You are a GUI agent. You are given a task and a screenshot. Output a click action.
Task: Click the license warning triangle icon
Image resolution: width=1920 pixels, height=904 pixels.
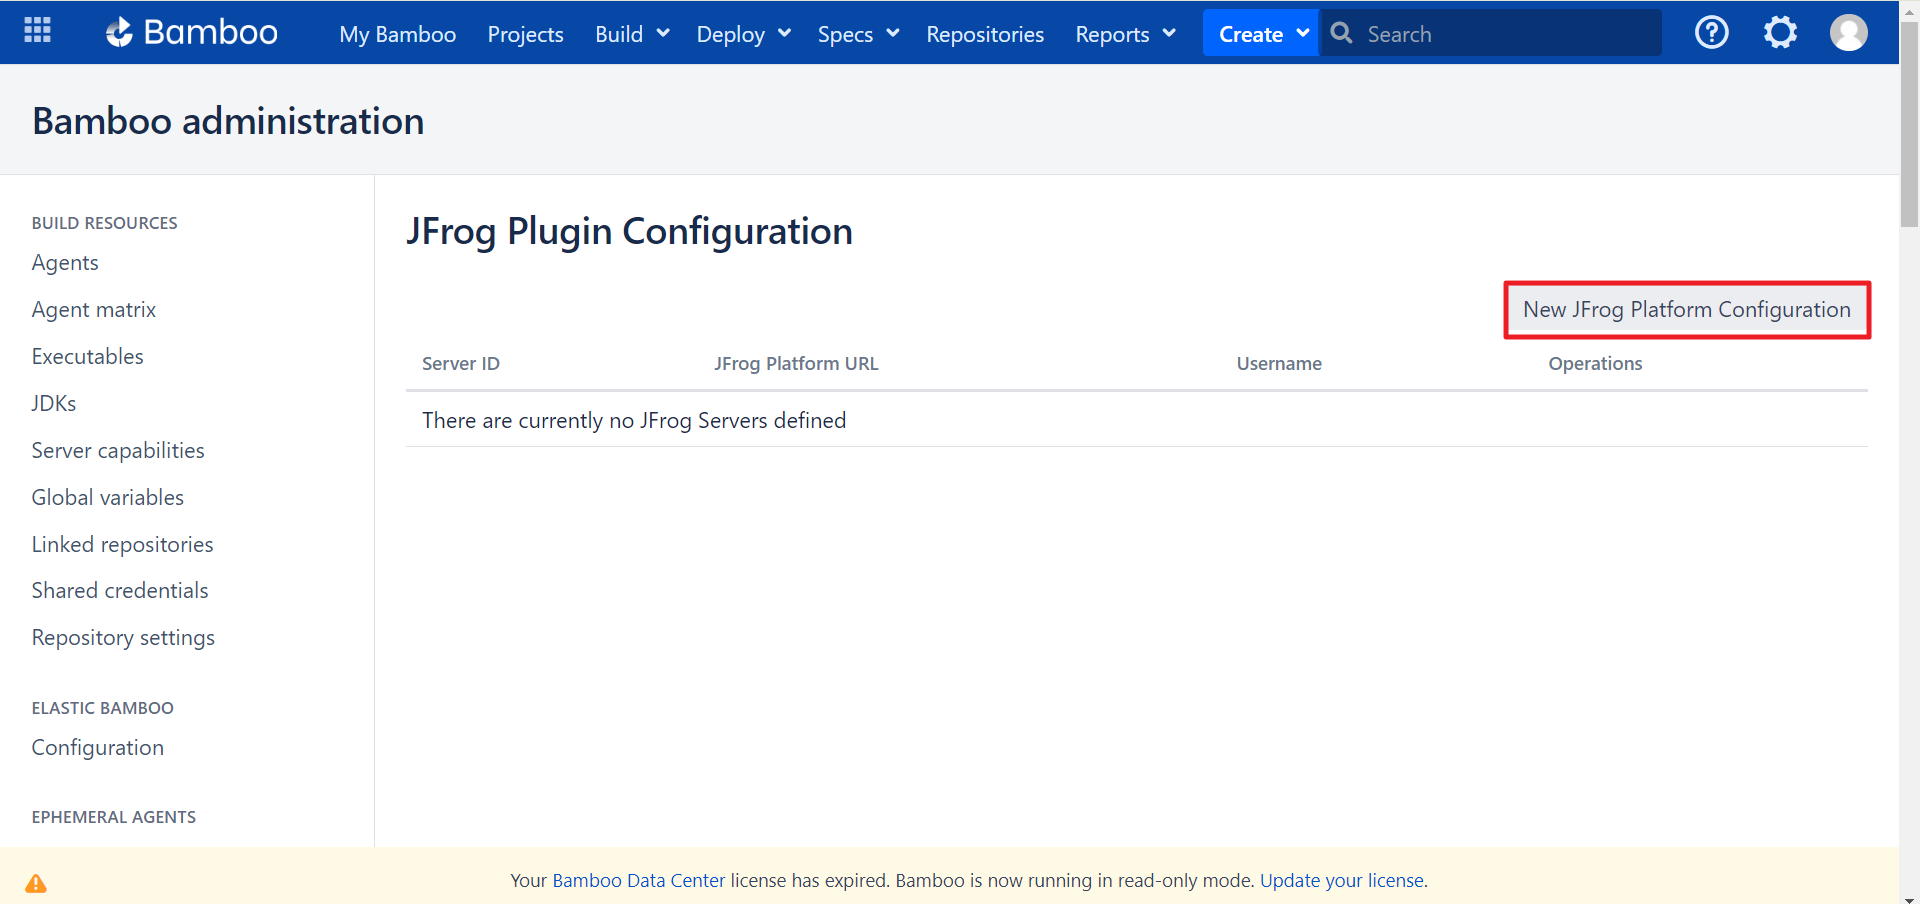pos(36,883)
